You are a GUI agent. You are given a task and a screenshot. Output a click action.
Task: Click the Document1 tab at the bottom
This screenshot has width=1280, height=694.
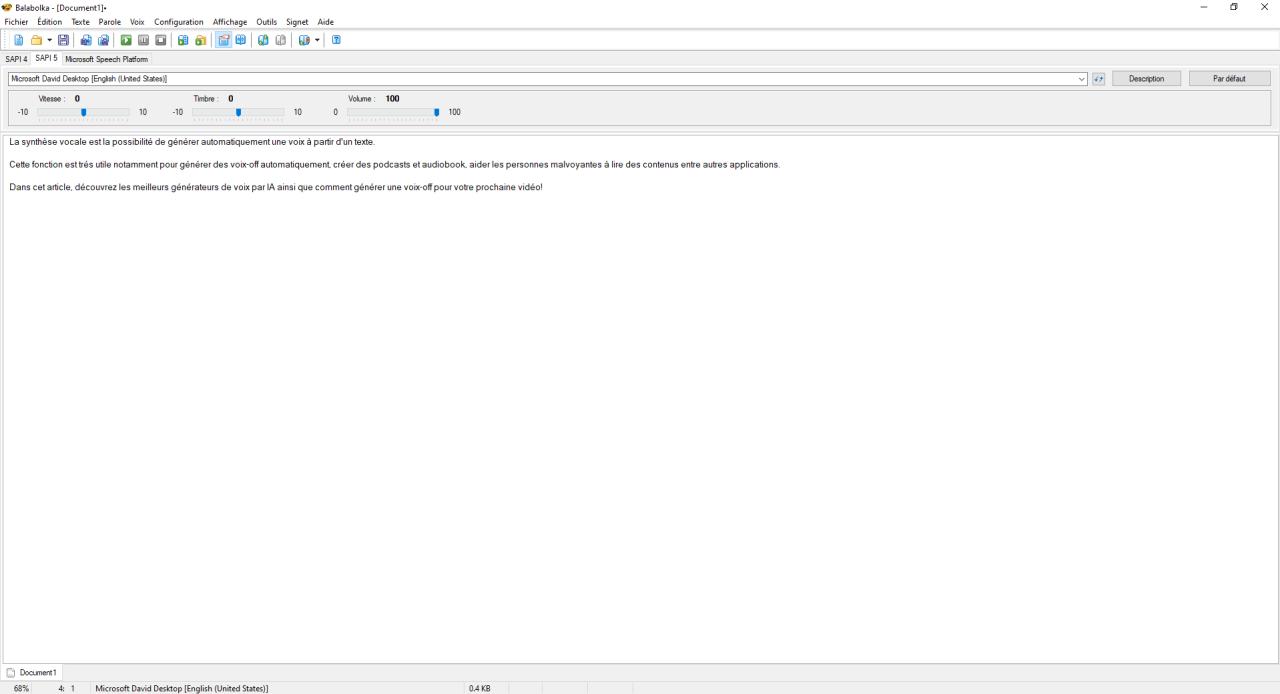(x=32, y=672)
